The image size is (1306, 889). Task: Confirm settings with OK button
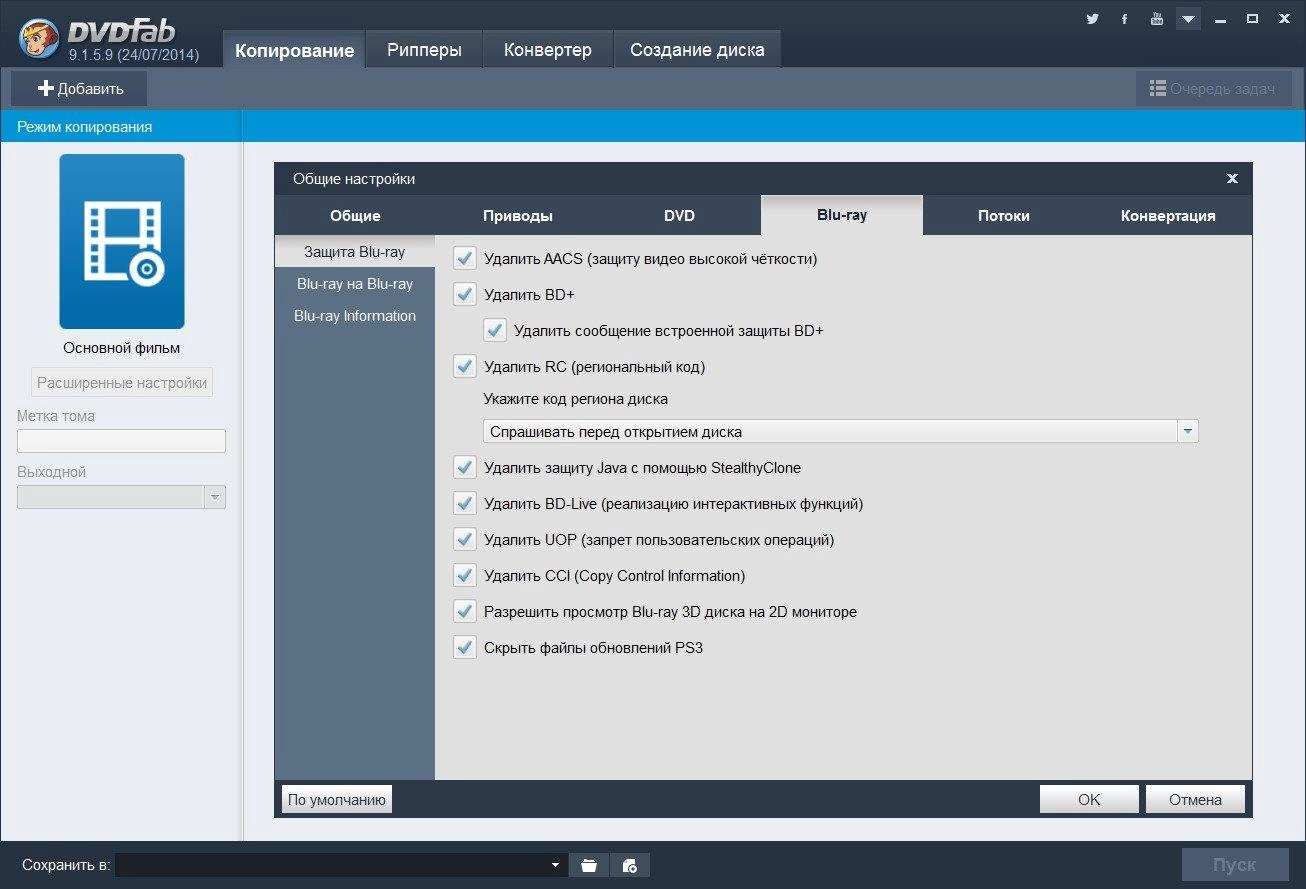1089,799
